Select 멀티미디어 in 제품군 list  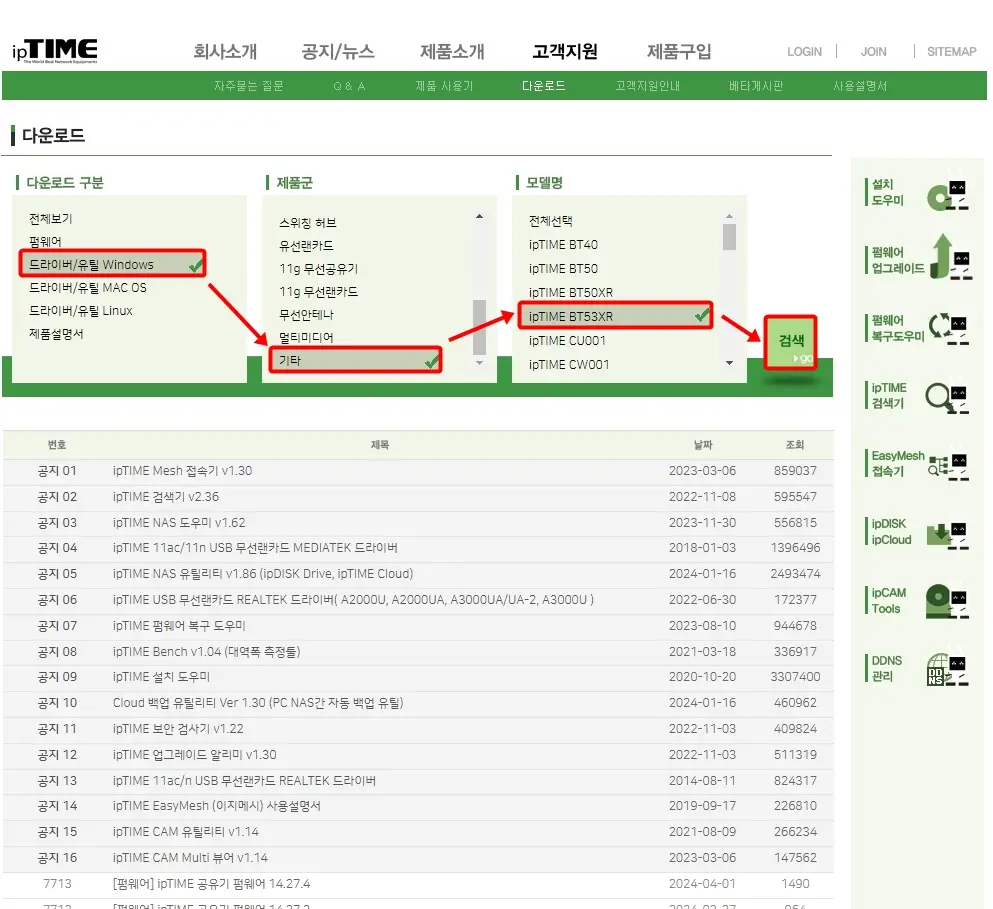click(x=306, y=337)
